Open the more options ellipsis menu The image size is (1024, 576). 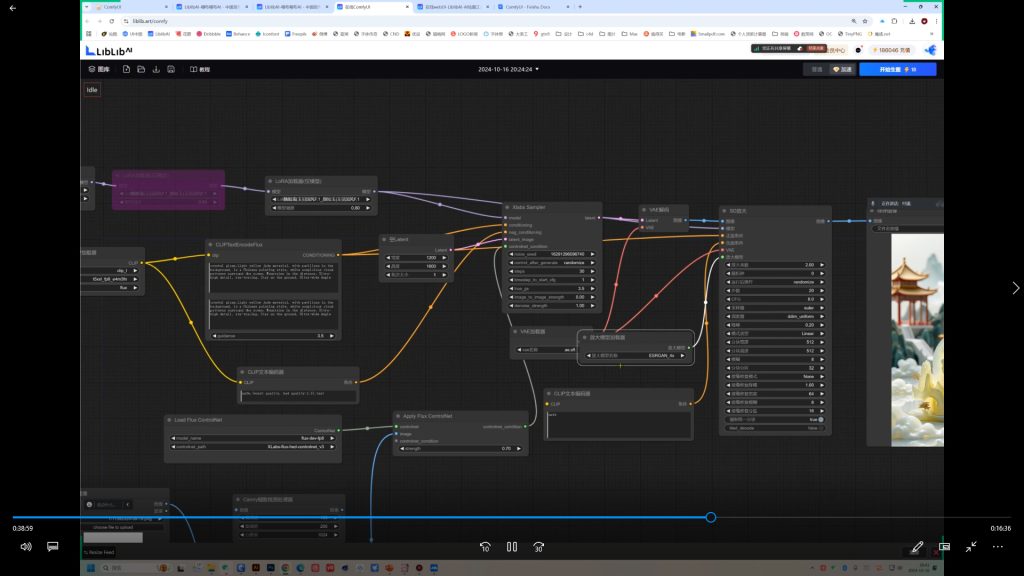[x=997, y=547]
